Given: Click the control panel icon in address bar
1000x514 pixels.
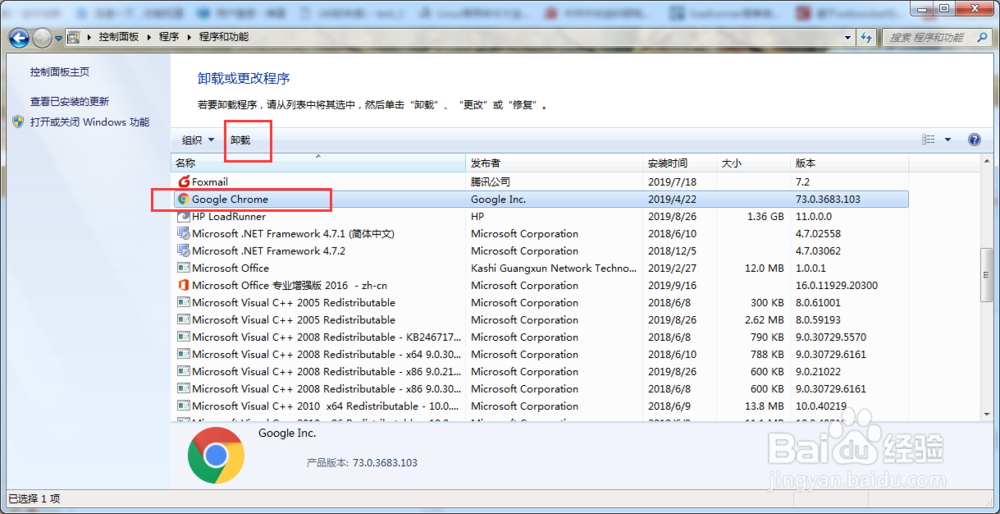Looking at the screenshot, I should 74,38.
